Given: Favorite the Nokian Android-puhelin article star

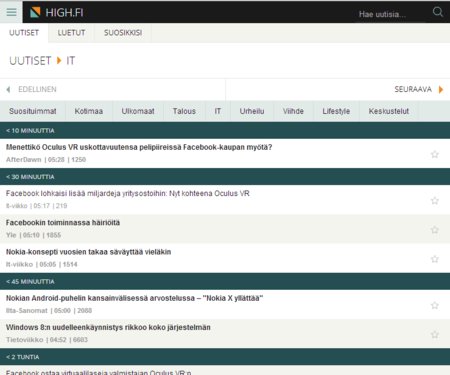Looking at the screenshot, I should [435, 305].
